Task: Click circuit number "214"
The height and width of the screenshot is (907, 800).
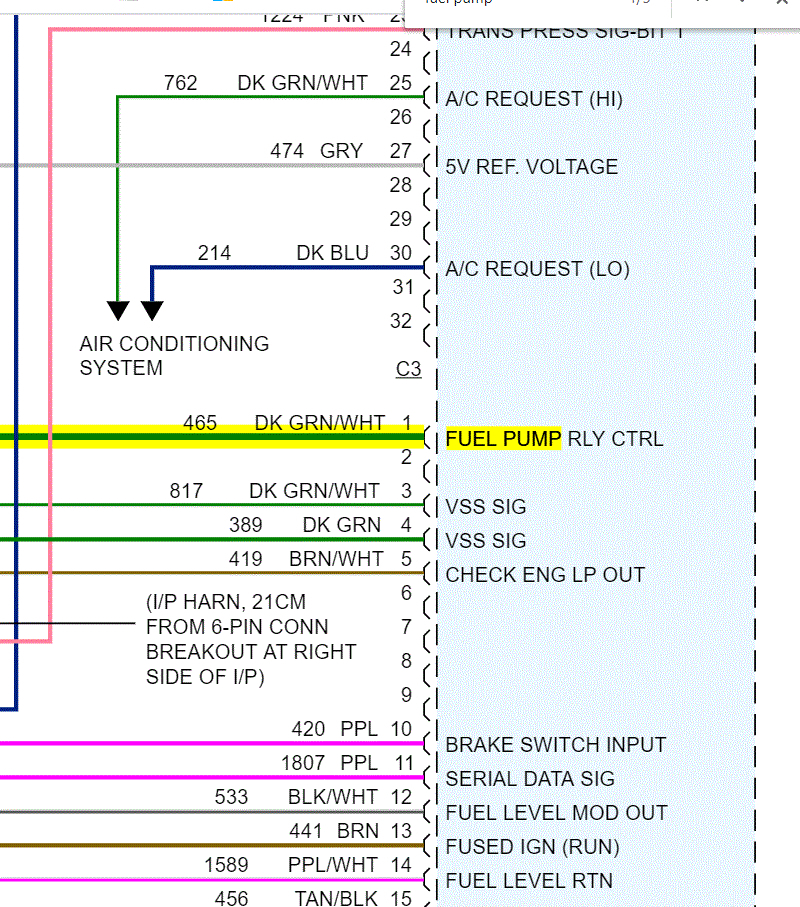Action: pos(214,253)
